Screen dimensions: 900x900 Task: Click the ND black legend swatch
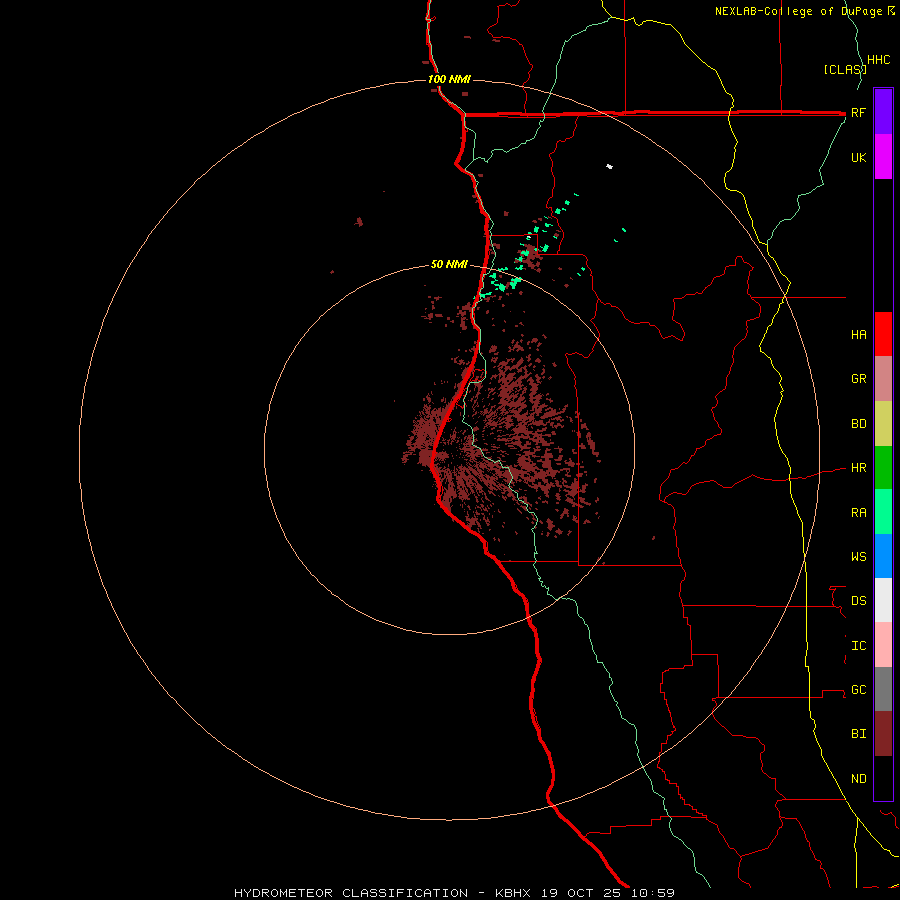click(883, 778)
